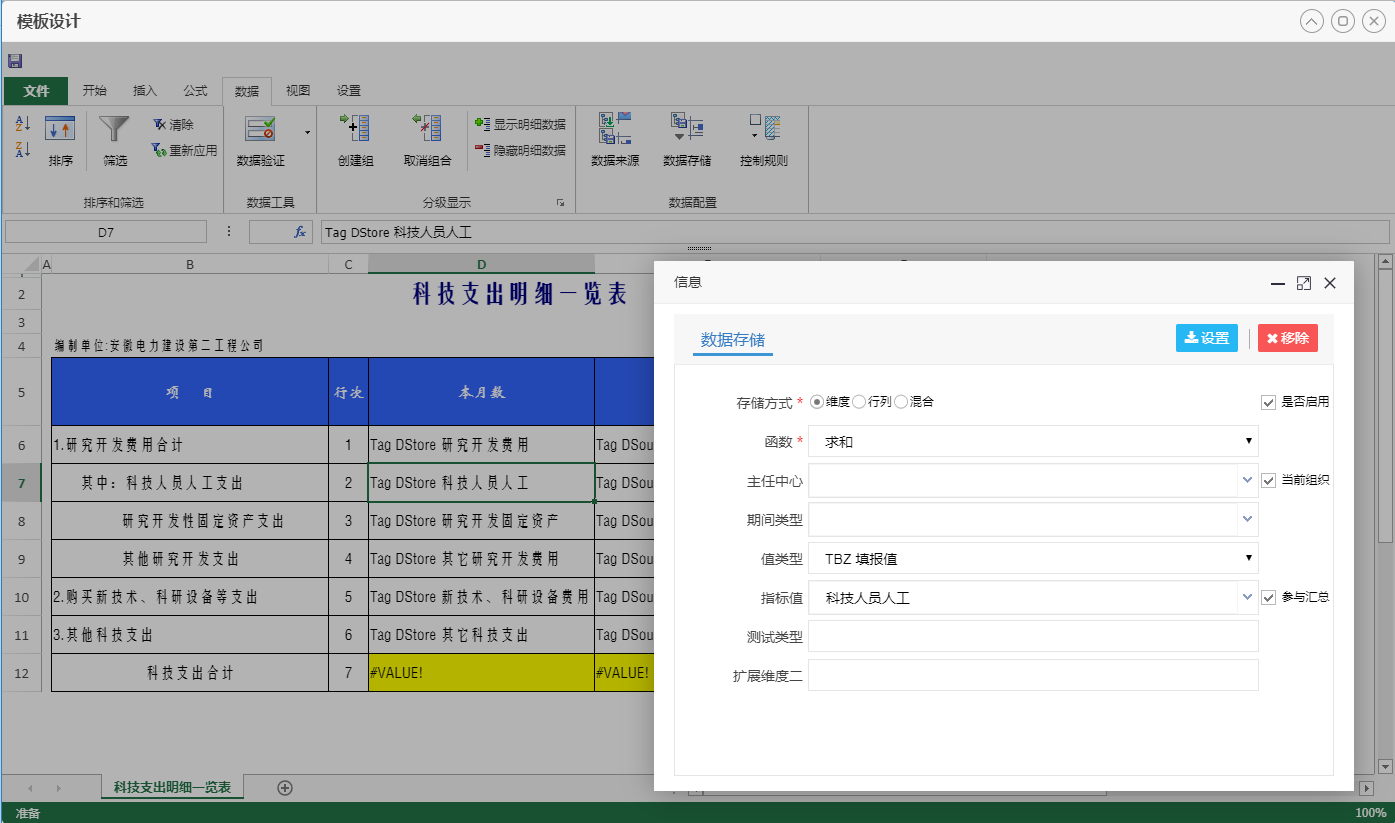Click cell 科技支出合计
The image size is (1395, 823).
click(x=190, y=673)
